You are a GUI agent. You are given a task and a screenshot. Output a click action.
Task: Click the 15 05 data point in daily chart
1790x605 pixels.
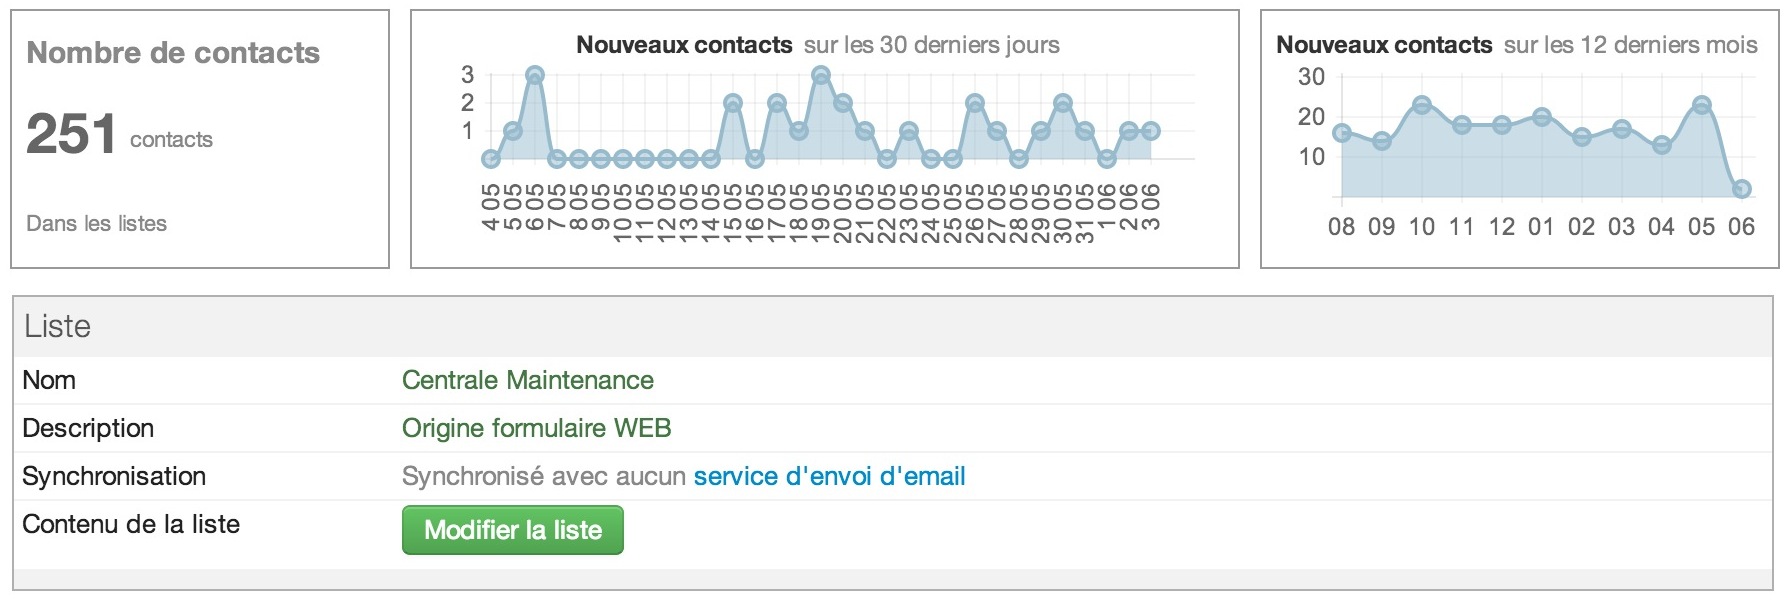(x=733, y=103)
